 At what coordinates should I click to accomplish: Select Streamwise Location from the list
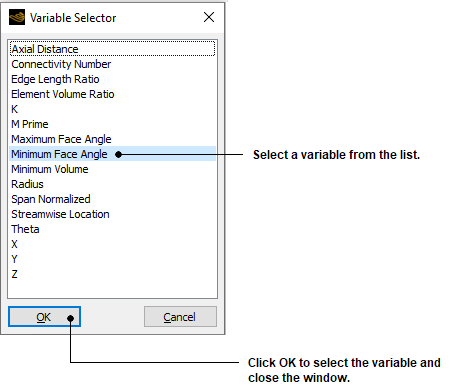click(112, 214)
